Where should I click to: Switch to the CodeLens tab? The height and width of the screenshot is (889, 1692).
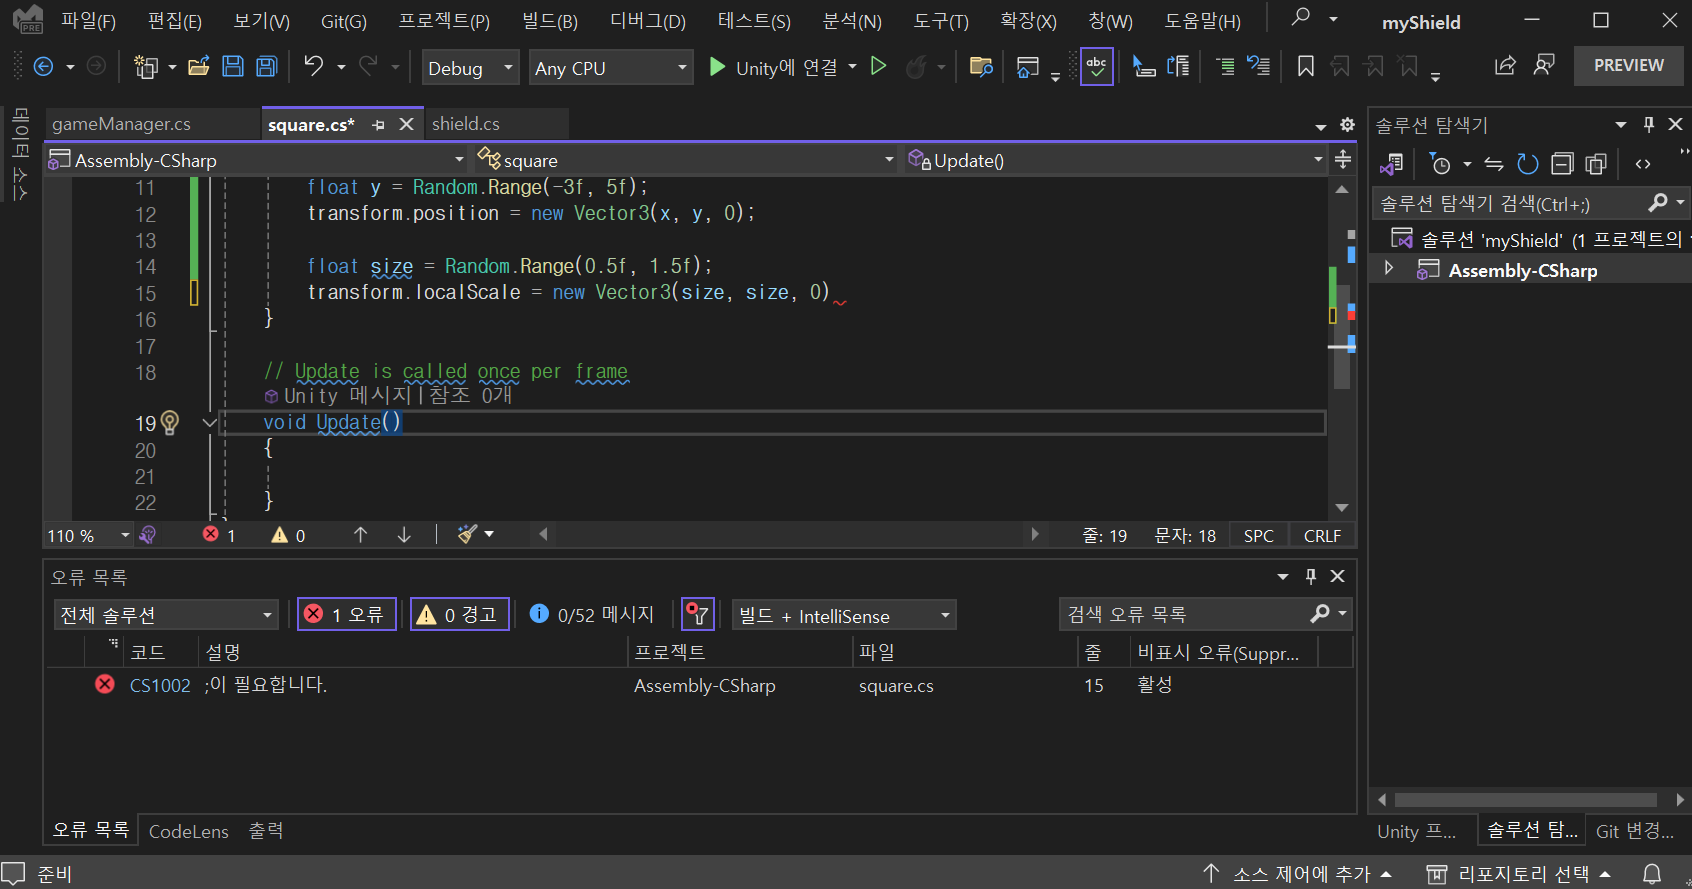[x=189, y=831]
